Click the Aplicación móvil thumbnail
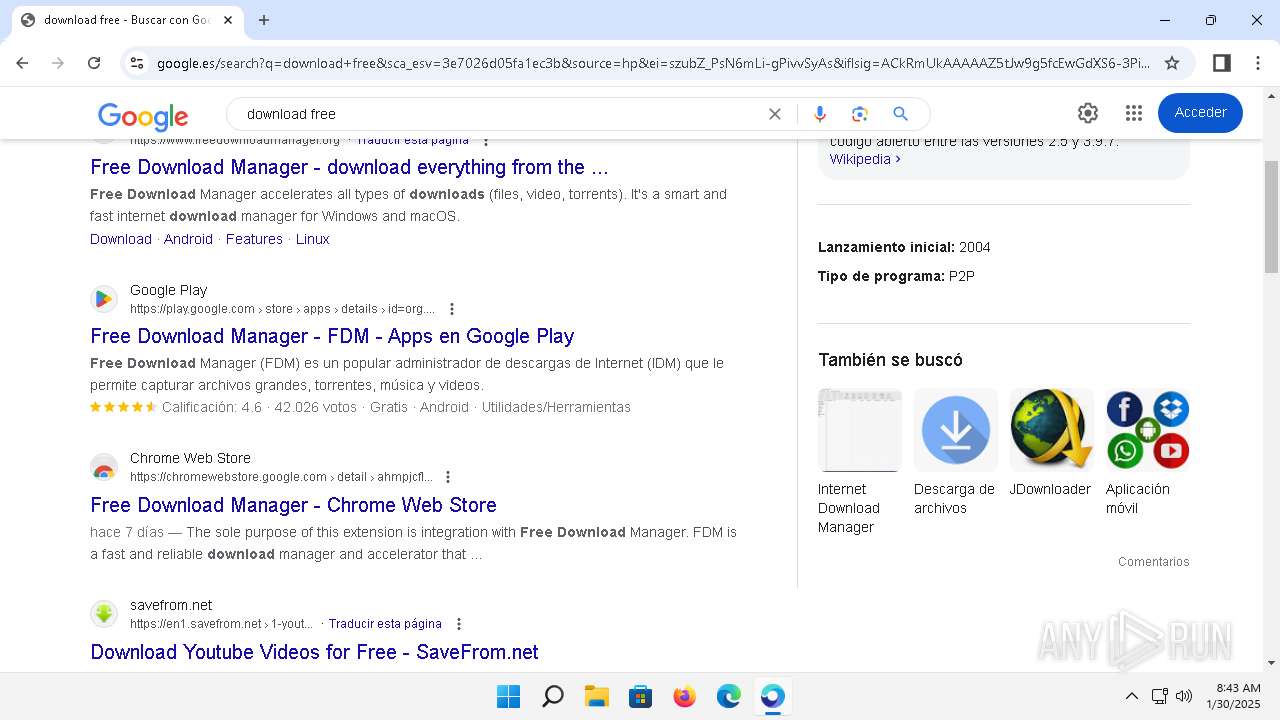 tap(1148, 430)
